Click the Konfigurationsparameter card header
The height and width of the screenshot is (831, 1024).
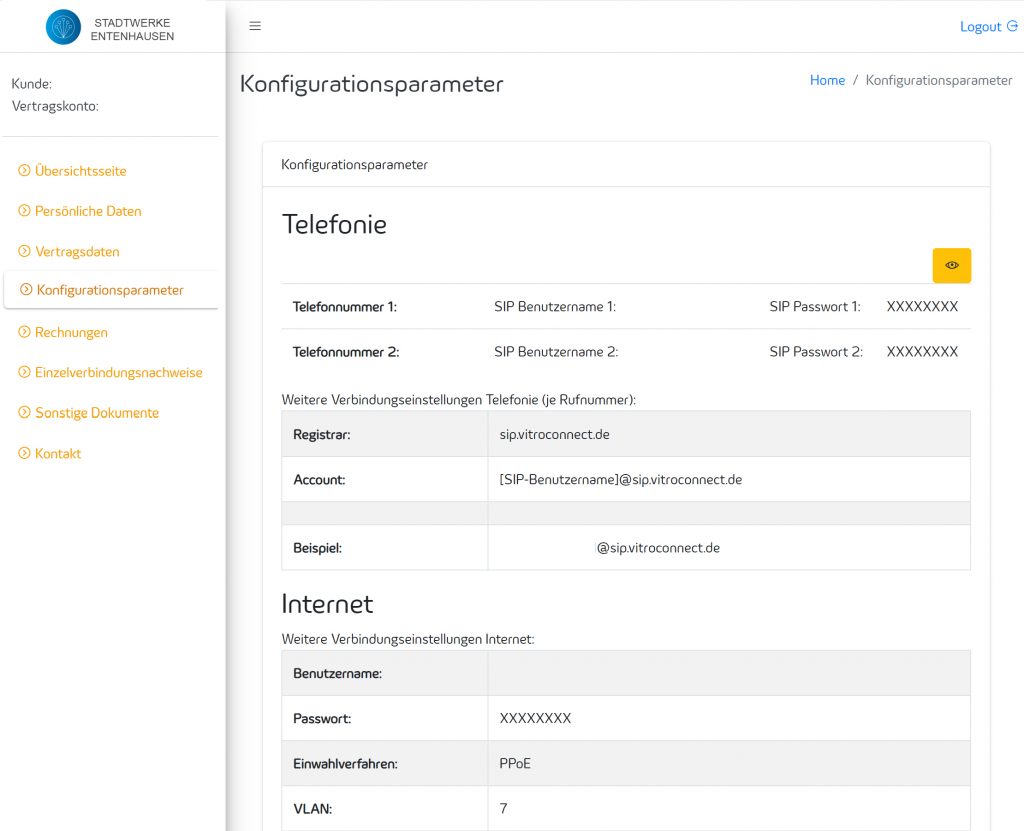pos(355,165)
